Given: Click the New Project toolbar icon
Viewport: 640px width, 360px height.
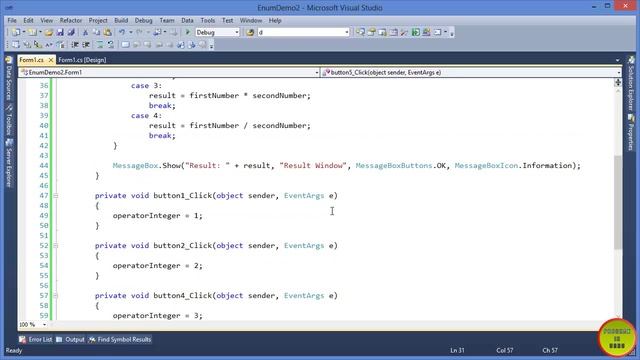Looking at the screenshot, I should 16,32.
